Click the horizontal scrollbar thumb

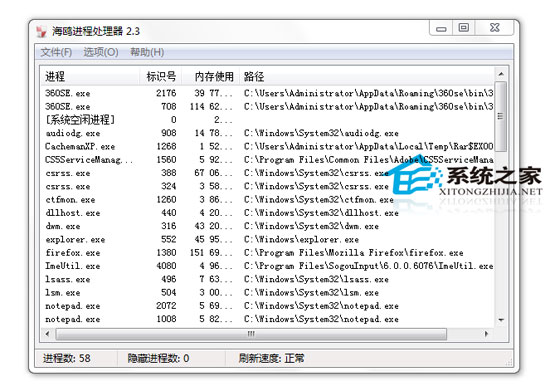click(x=251, y=334)
